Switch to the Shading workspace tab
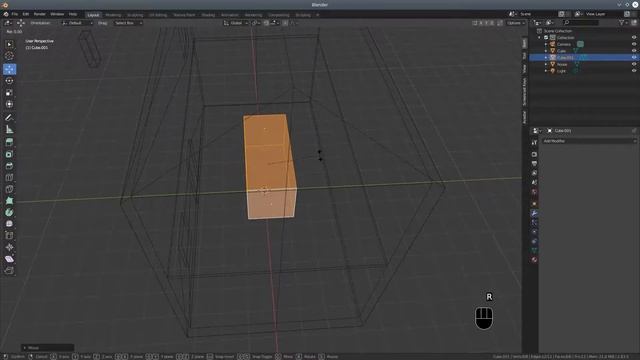Image resolution: width=640 pixels, height=360 pixels. click(208, 15)
